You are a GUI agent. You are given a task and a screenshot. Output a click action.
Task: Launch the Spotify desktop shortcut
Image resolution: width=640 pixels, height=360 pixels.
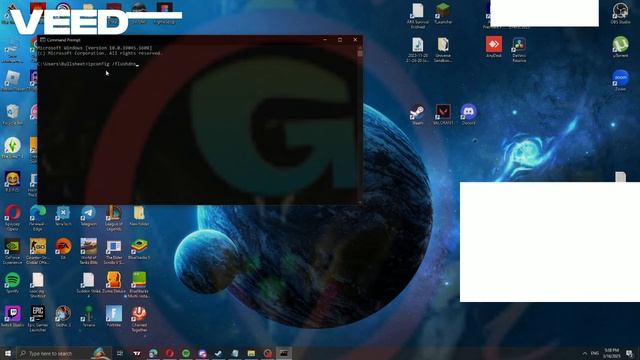point(12,283)
